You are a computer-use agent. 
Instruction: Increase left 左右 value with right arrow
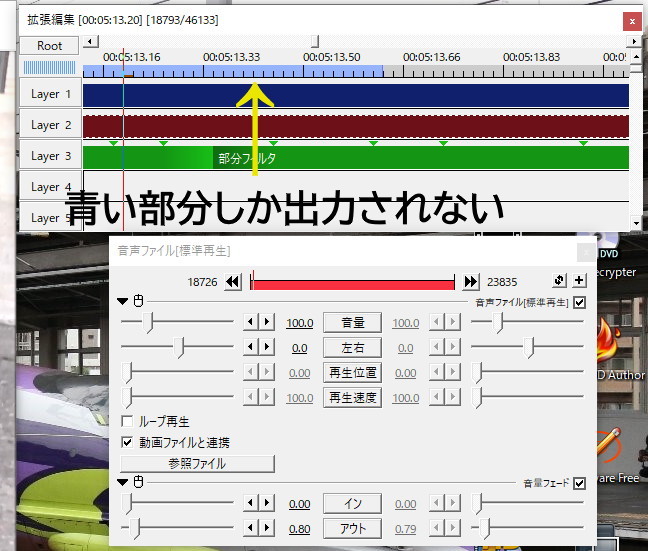(267, 347)
